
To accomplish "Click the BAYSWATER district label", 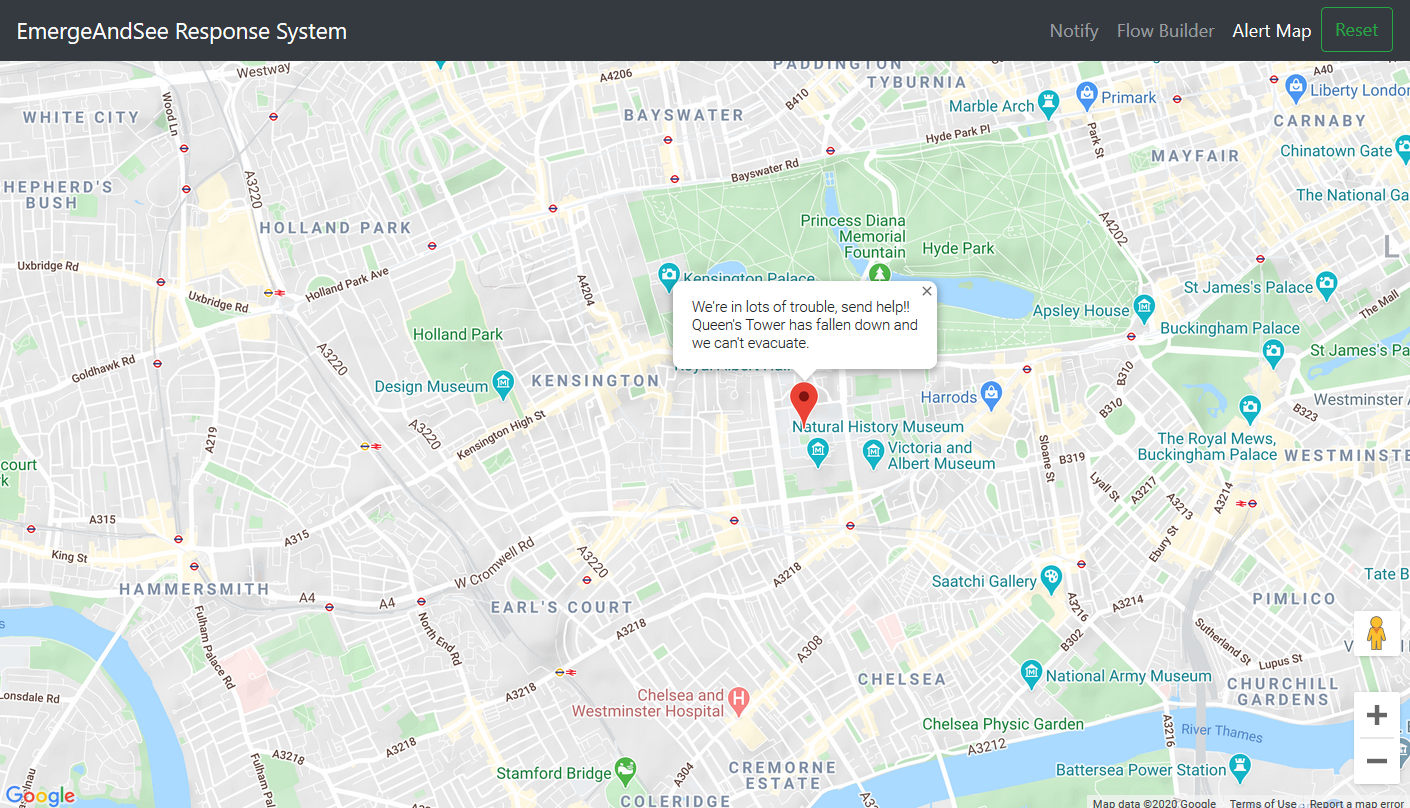I will pyautogui.click(x=684, y=115).
